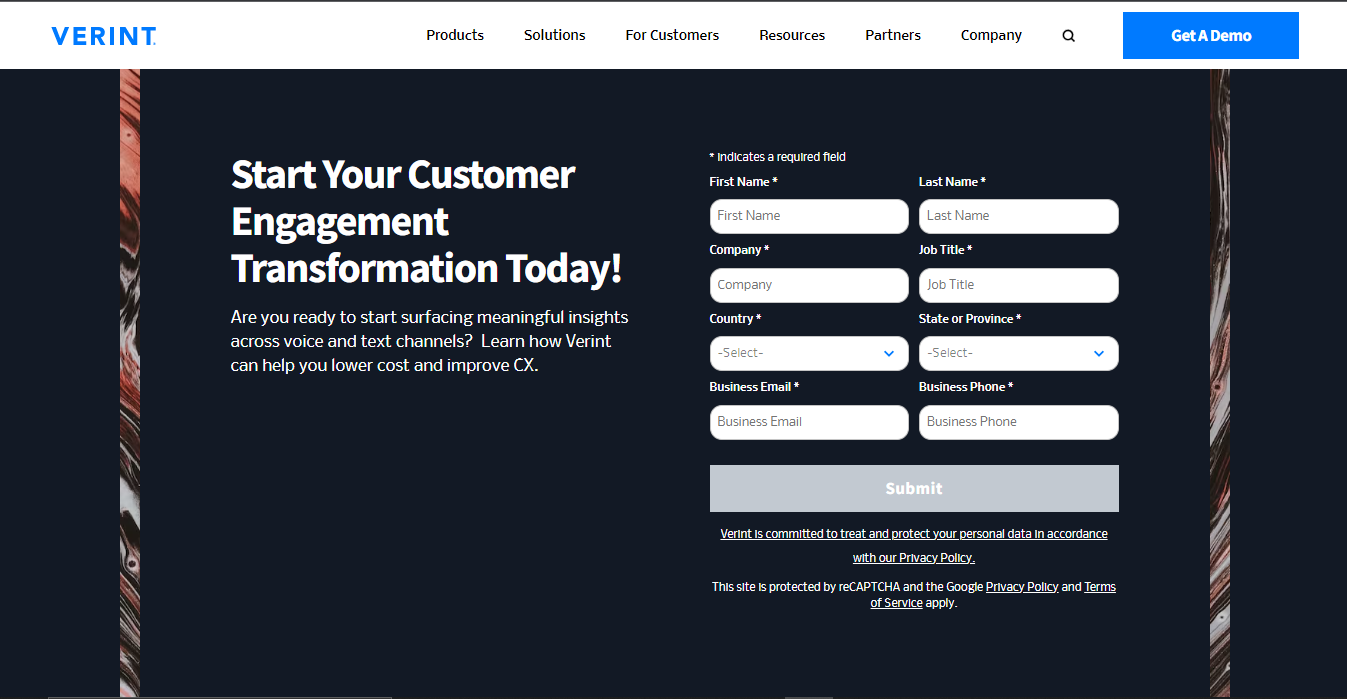Open the Google Privacy Policy link
The width and height of the screenshot is (1347, 699).
[x=1022, y=587]
